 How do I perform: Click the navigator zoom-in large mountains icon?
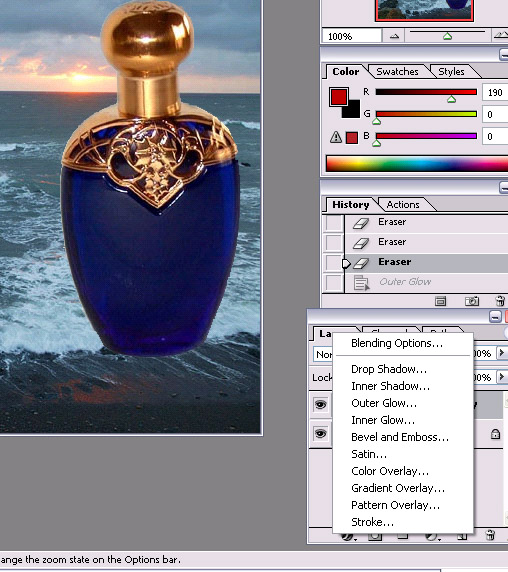(x=502, y=35)
